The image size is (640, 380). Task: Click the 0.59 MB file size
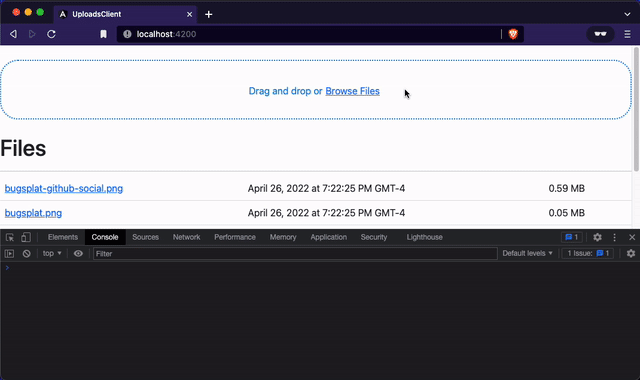point(567,188)
